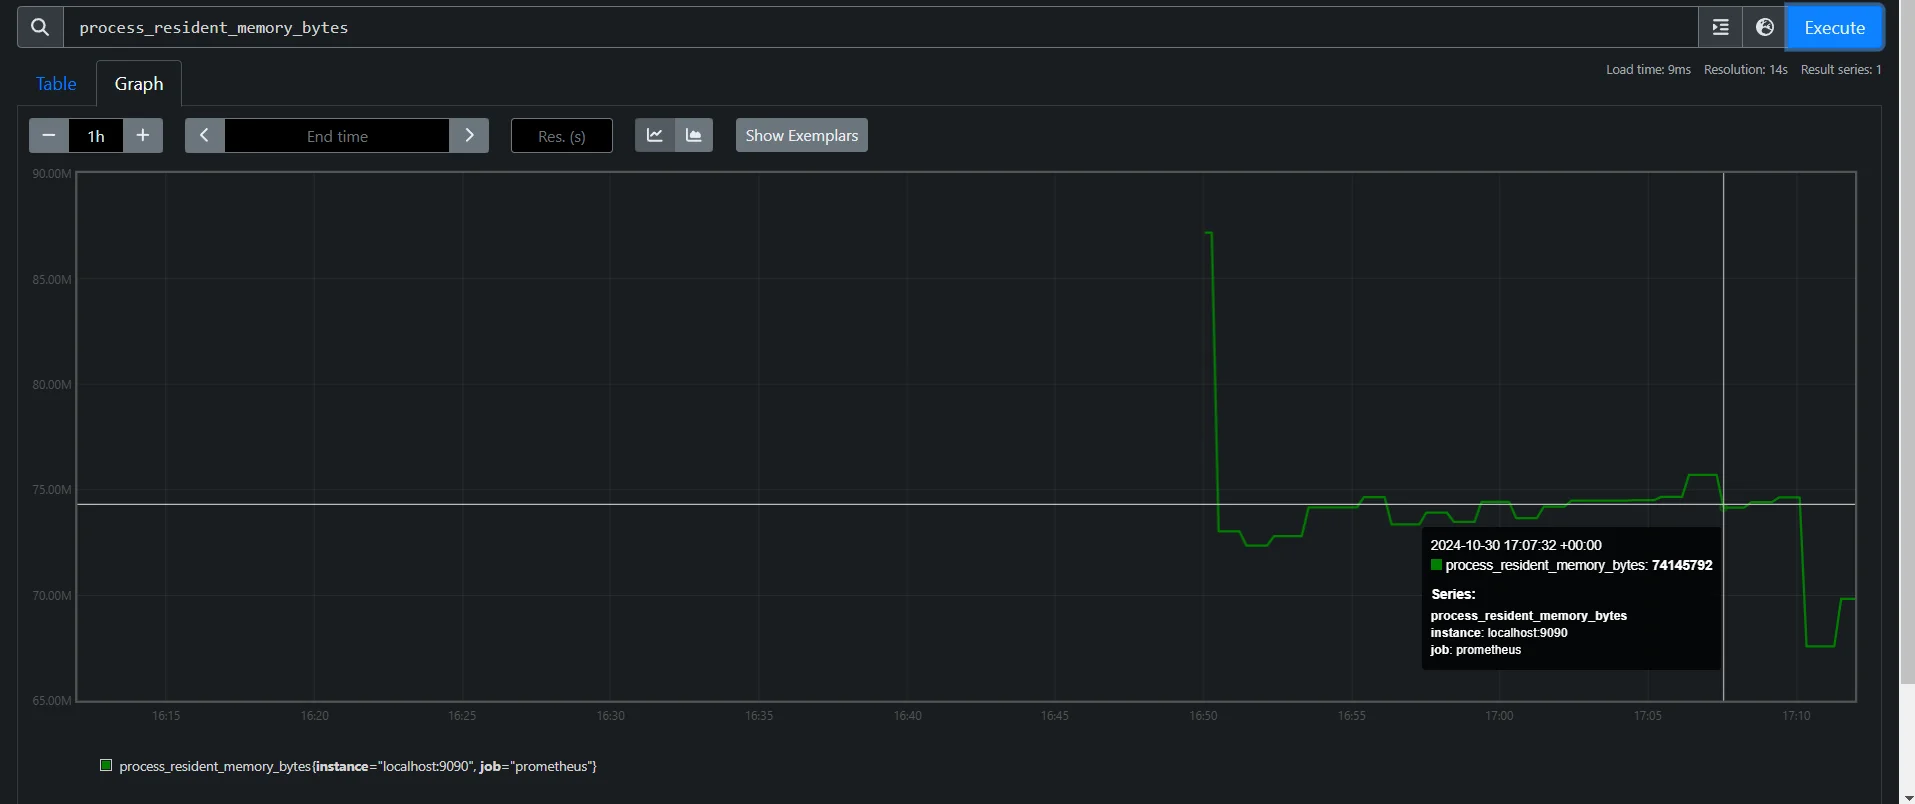Image resolution: width=1915 pixels, height=804 pixels.
Task: Click the 16:15 x-axis label
Action: point(166,716)
